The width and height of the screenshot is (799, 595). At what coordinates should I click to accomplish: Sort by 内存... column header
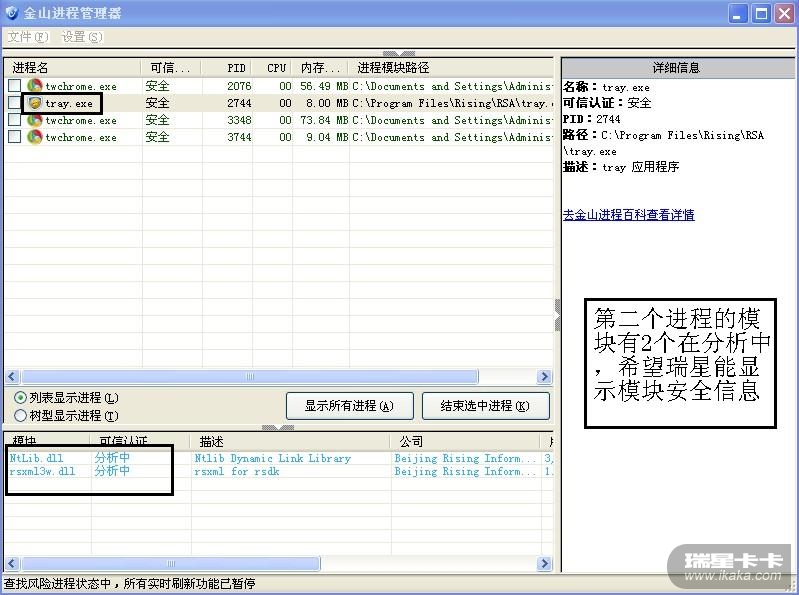(x=320, y=67)
